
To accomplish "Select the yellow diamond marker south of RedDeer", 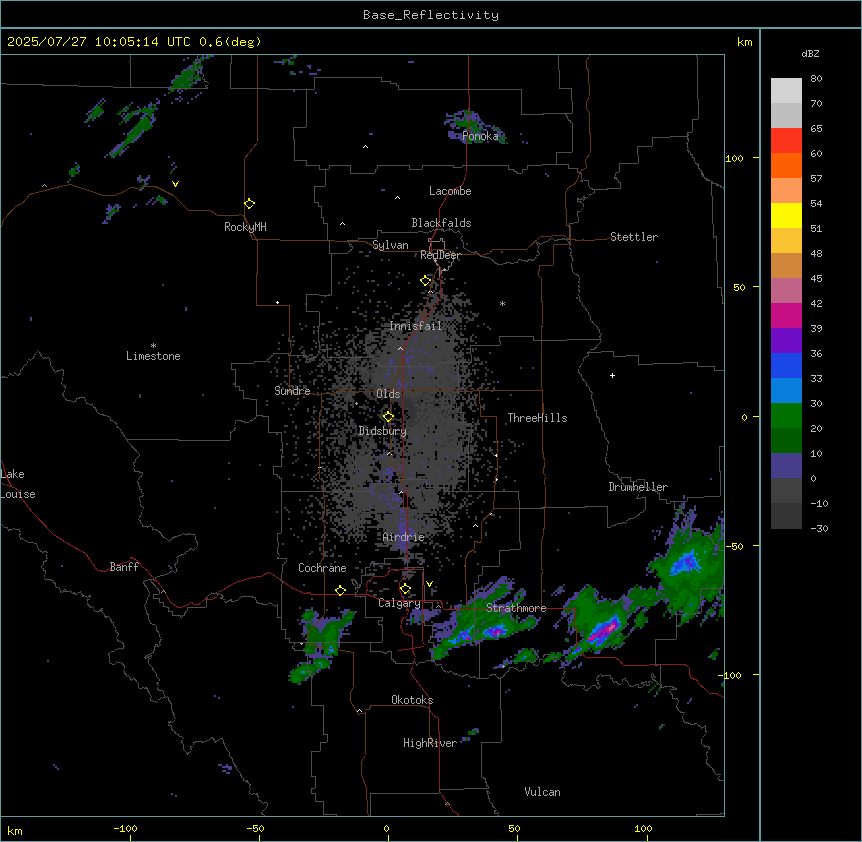I will 425,280.
